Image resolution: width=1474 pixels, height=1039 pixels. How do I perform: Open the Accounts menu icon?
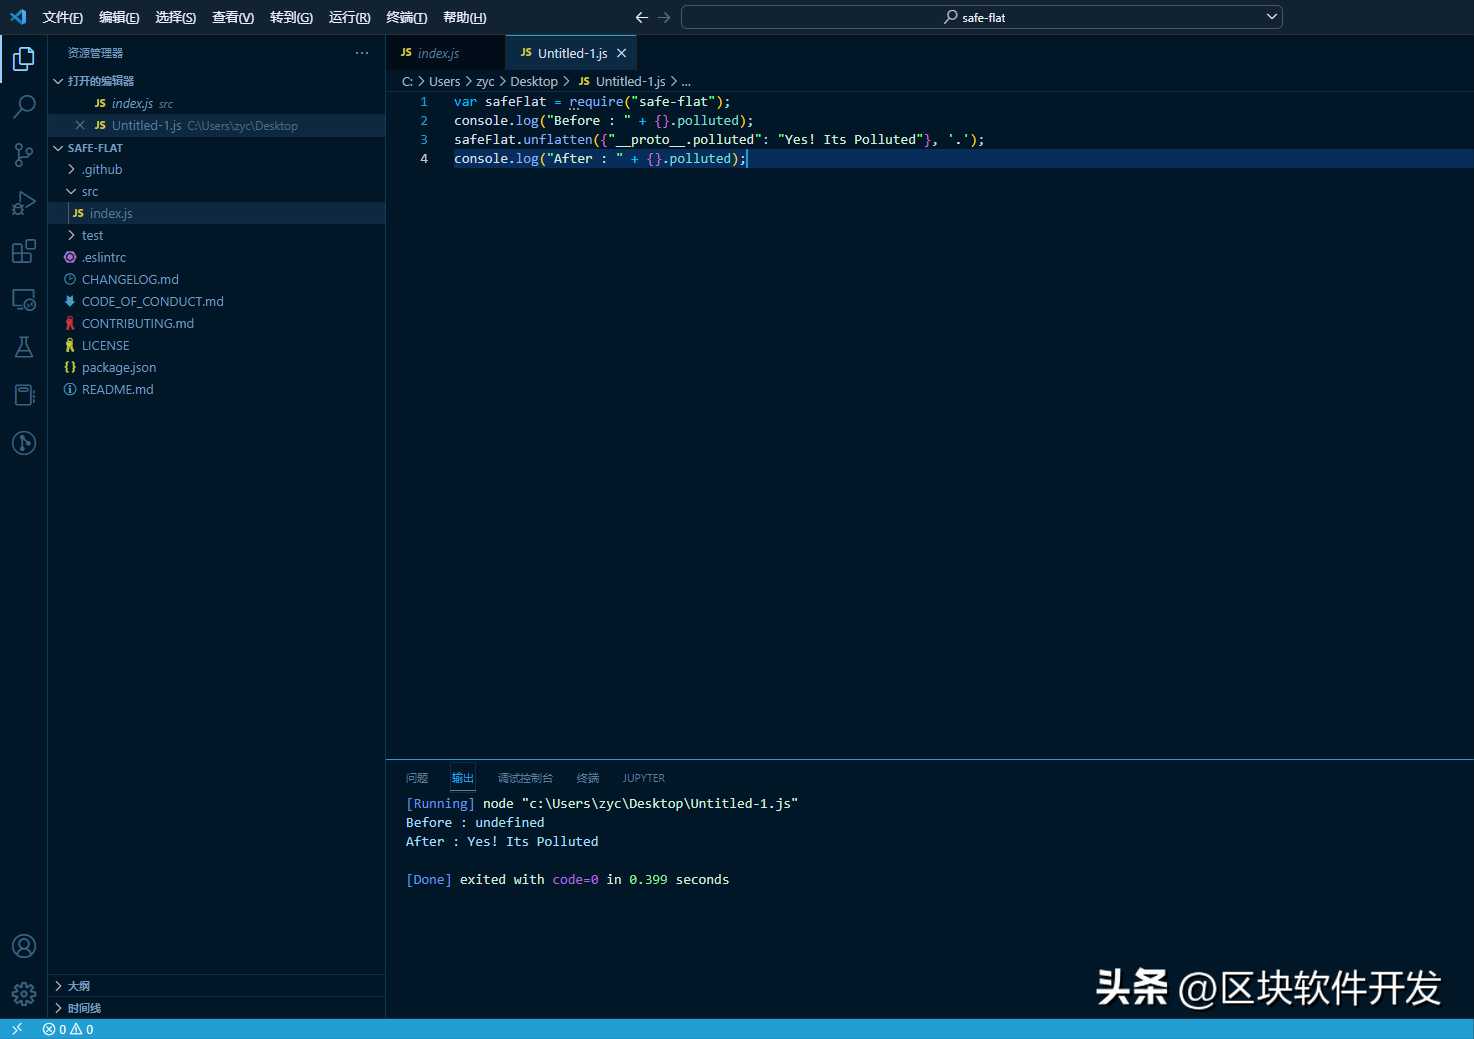click(x=24, y=946)
